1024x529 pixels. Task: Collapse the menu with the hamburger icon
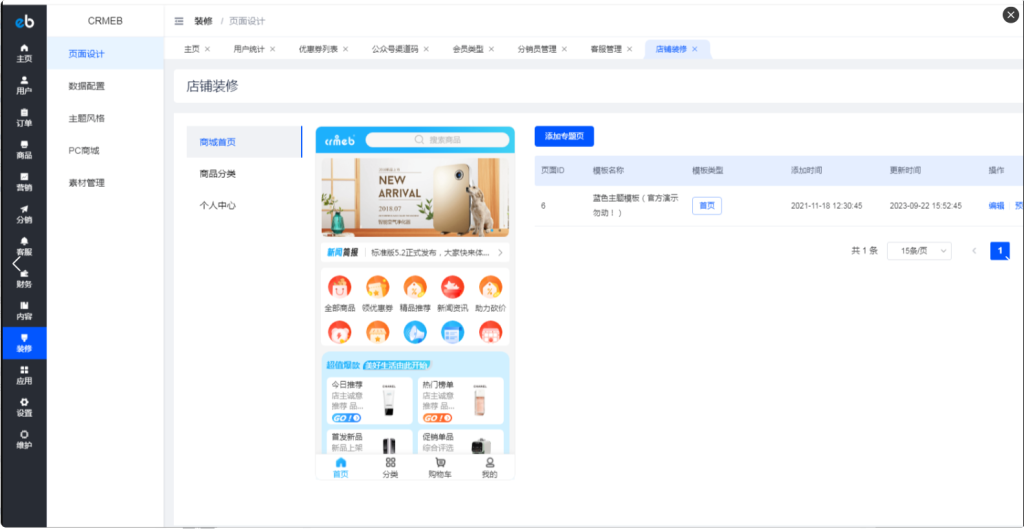[x=179, y=22]
